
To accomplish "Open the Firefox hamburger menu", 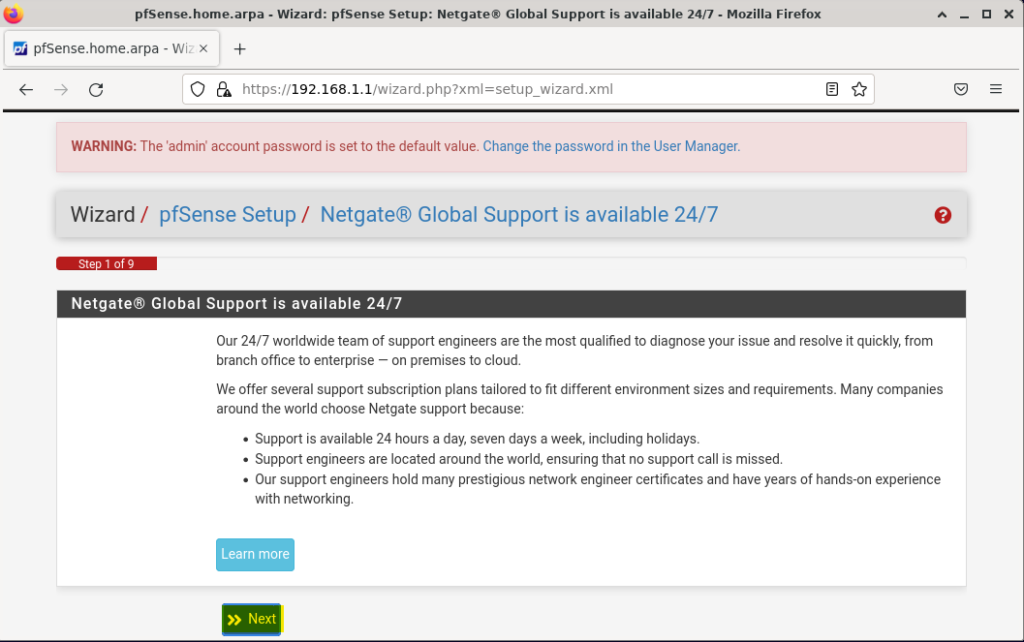I will click(x=995, y=89).
